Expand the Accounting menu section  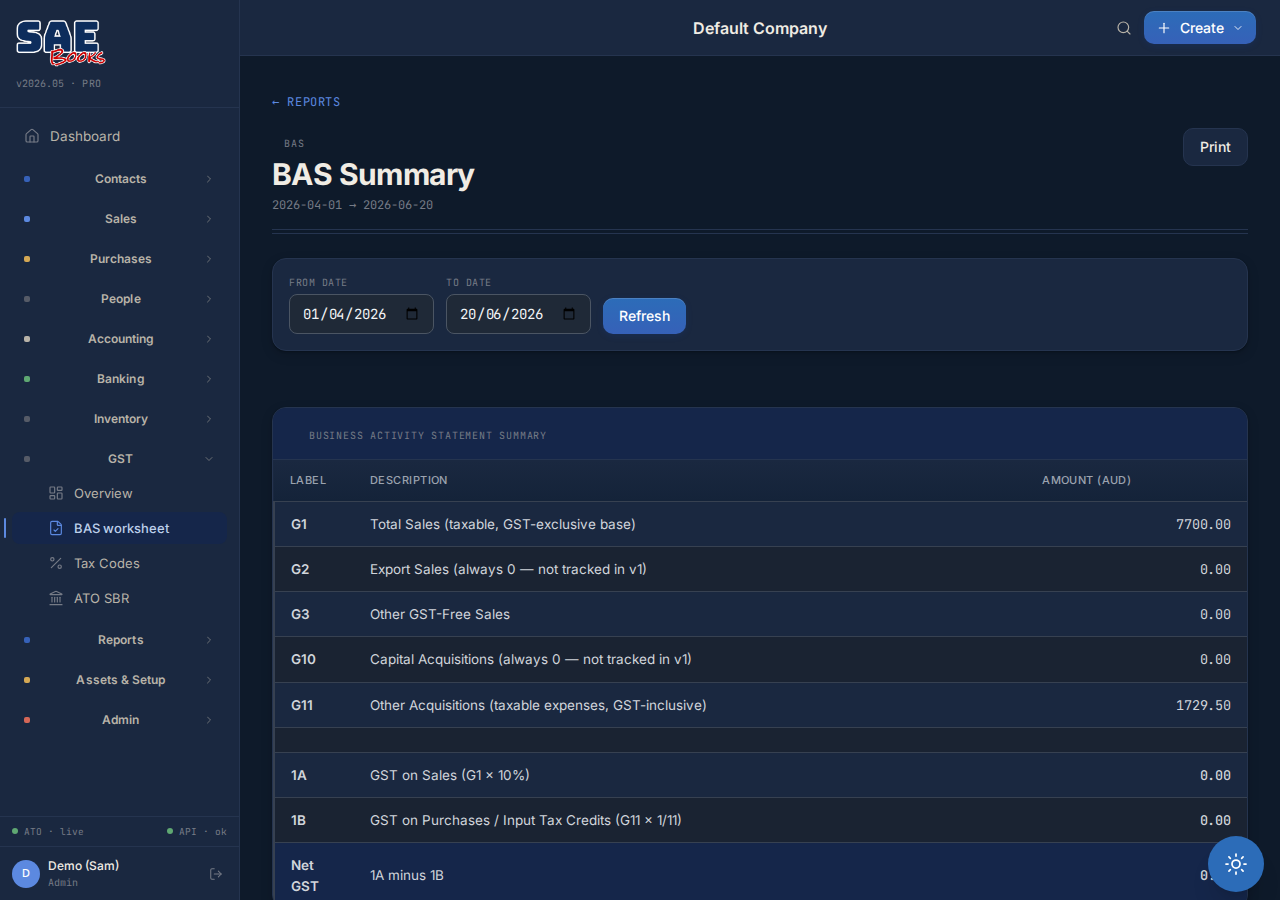(x=120, y=339)
